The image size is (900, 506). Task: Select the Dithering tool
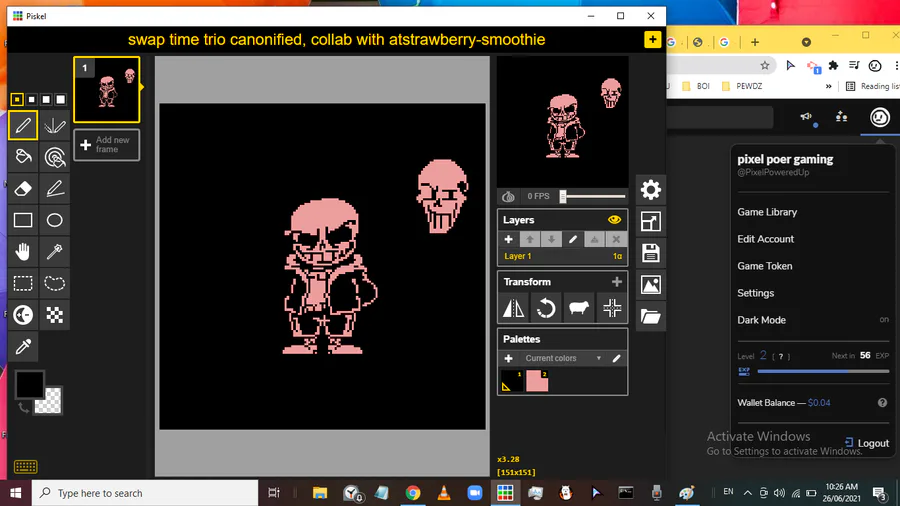(55, 314)
